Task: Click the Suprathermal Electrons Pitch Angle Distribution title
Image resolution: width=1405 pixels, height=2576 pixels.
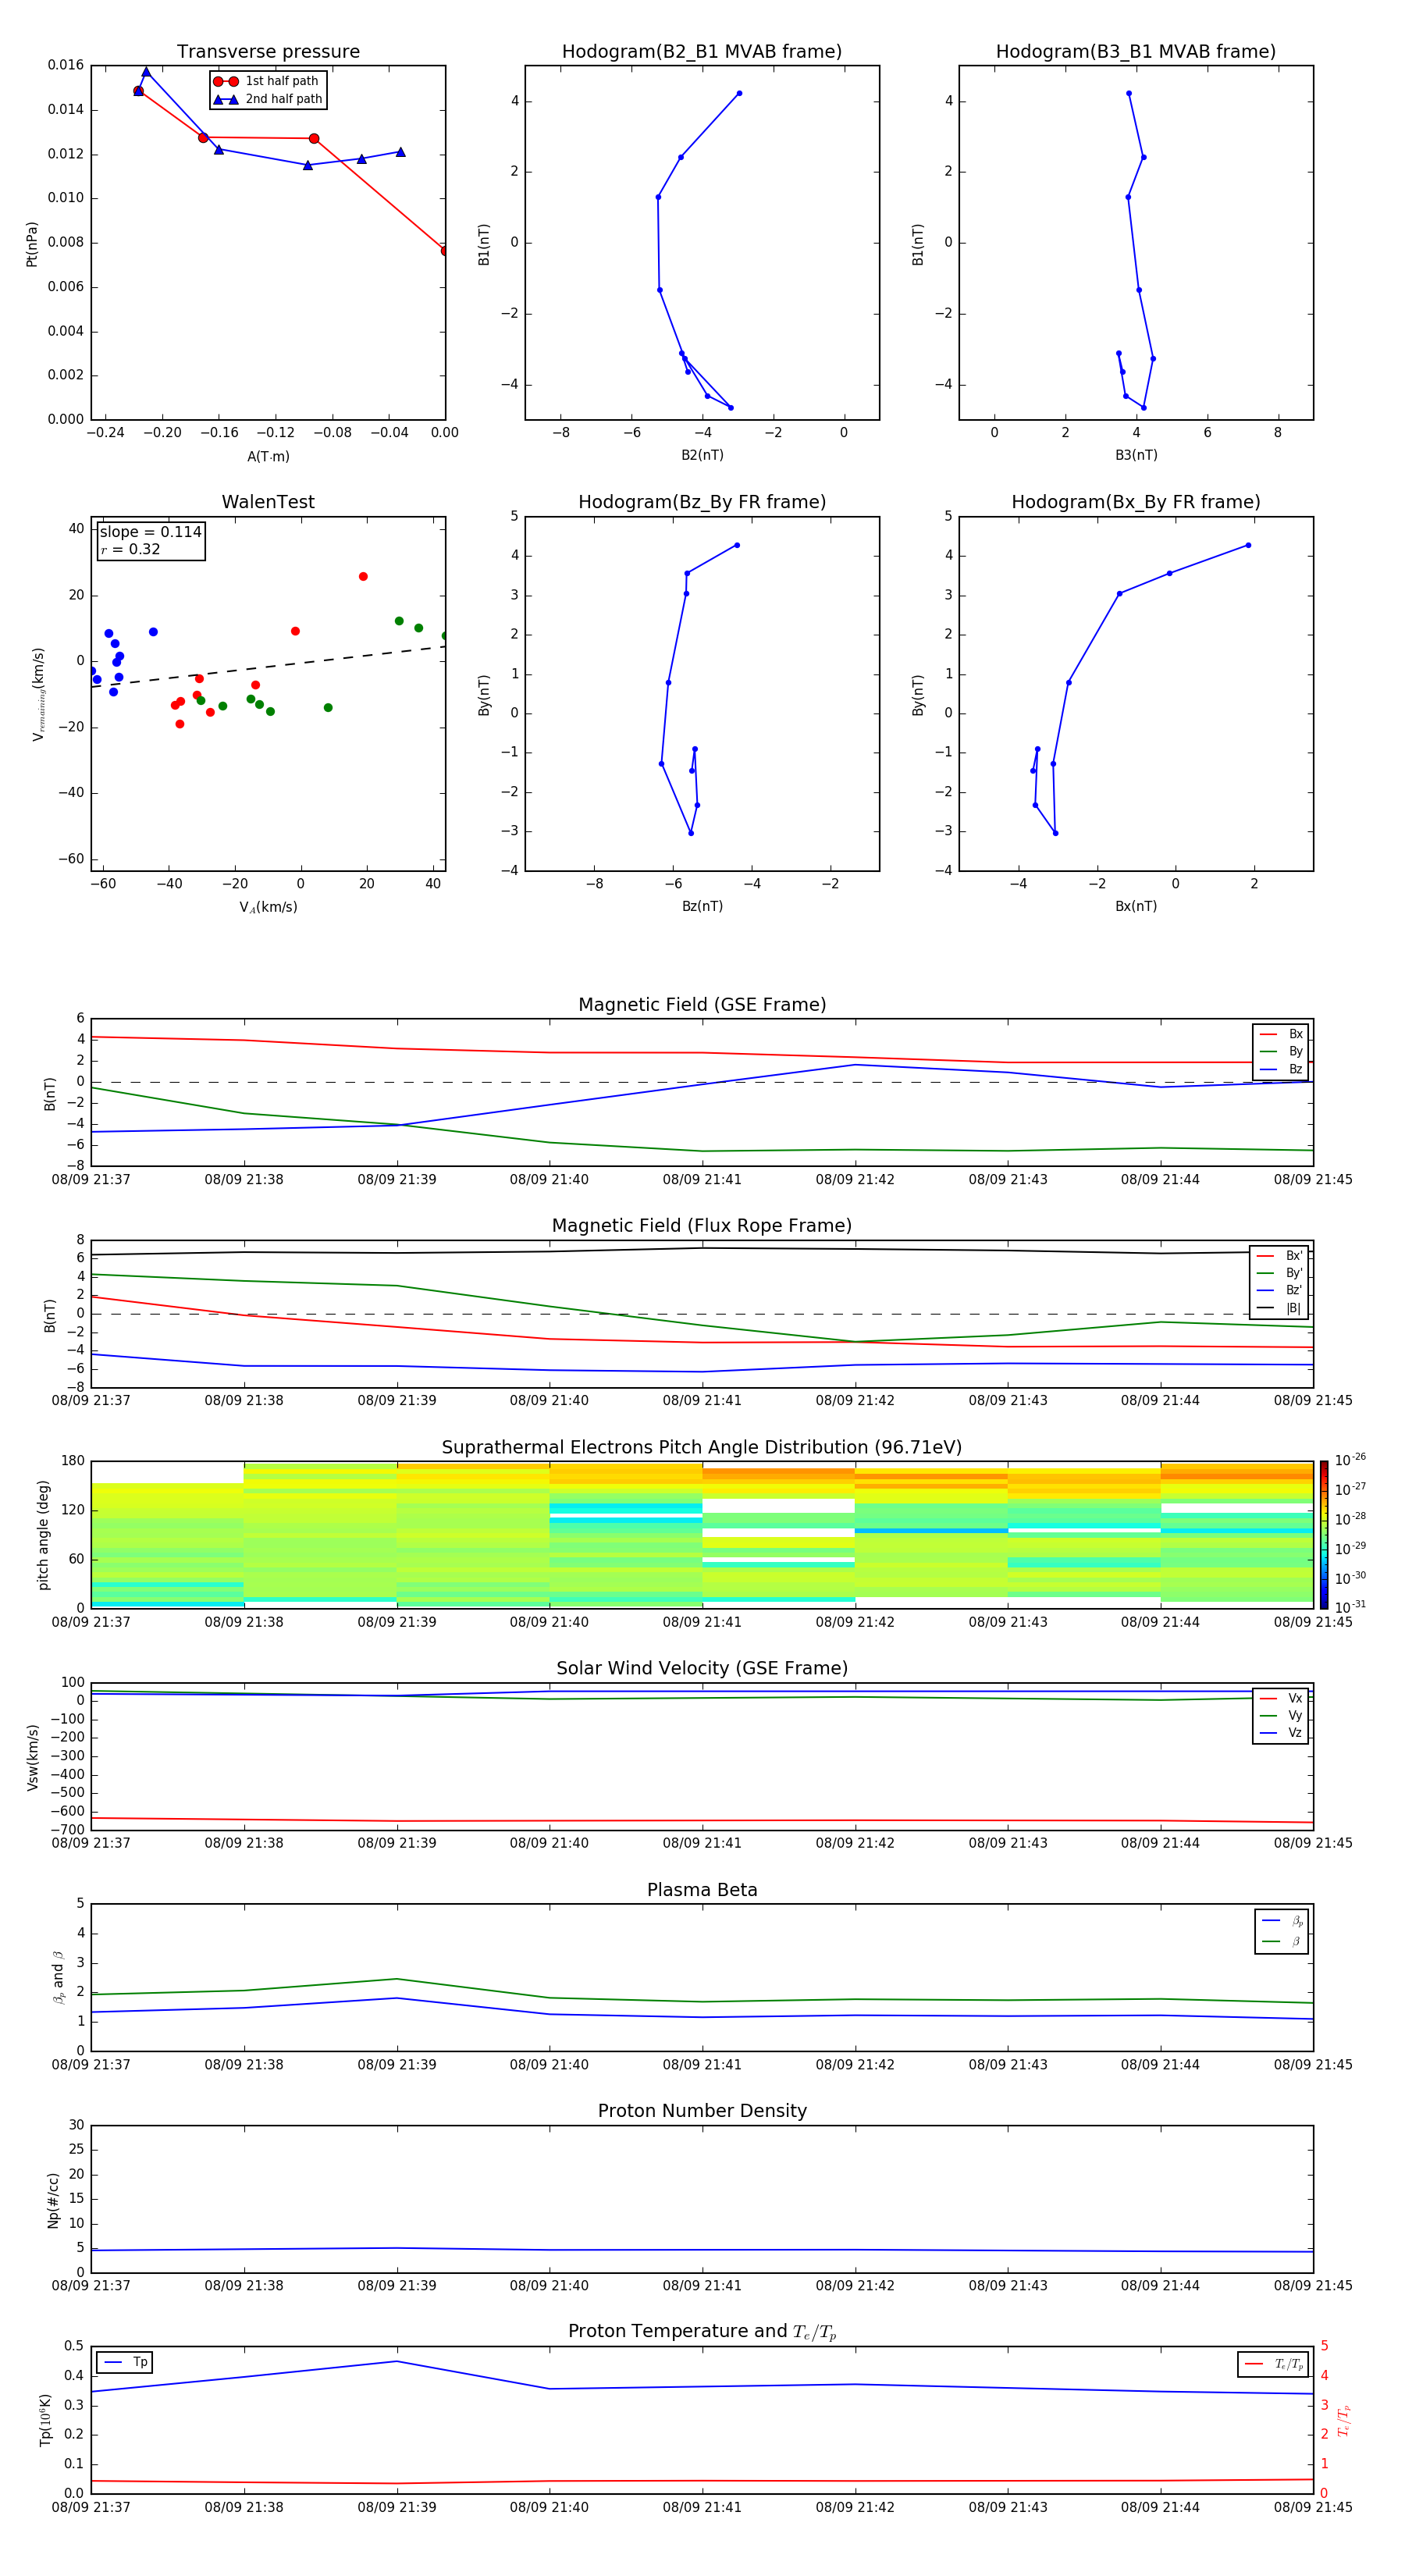Action: [x=702, y=1447]
